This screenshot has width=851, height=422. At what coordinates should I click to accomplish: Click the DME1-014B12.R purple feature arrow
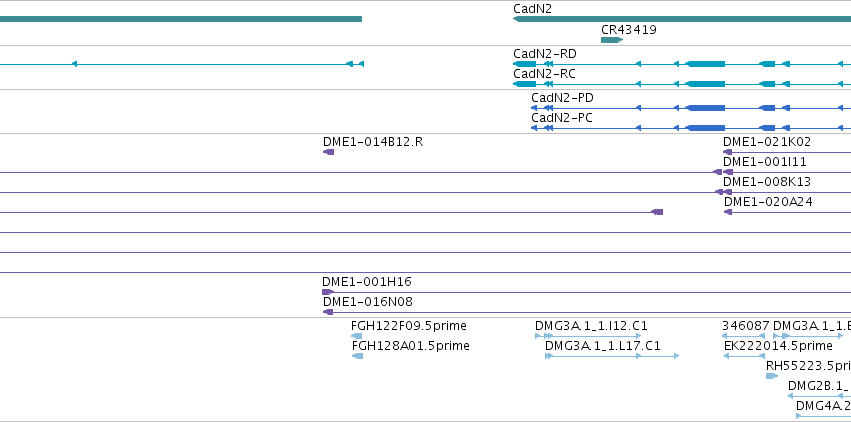(x=328, y=152)
